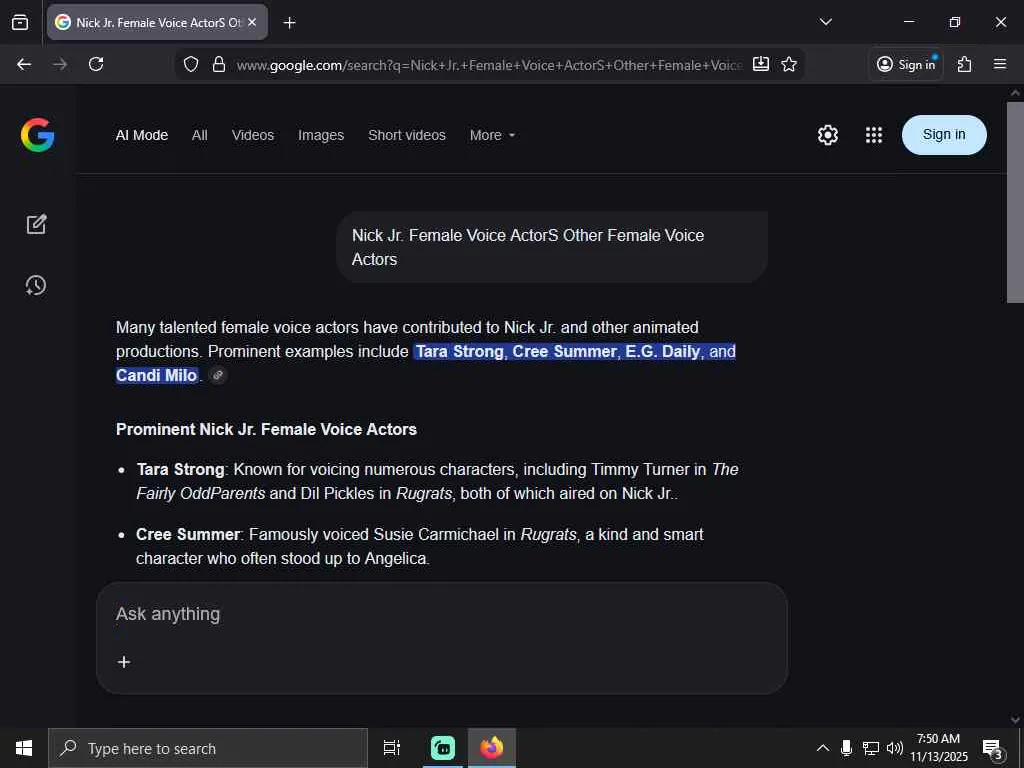The image size is (1024, 768).
Task: Switch to the Images tab
Action: (x=321, y=135)
